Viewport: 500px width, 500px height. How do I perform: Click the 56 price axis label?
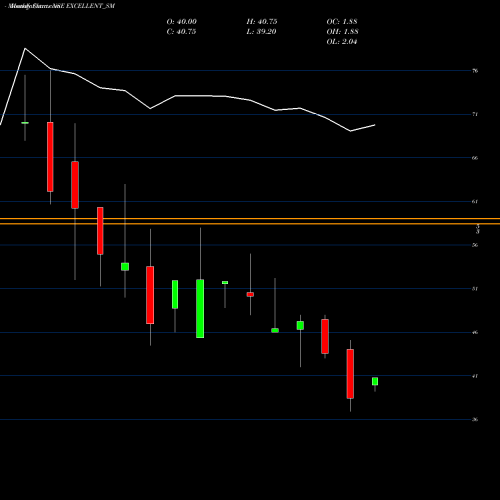pos(475,245)
